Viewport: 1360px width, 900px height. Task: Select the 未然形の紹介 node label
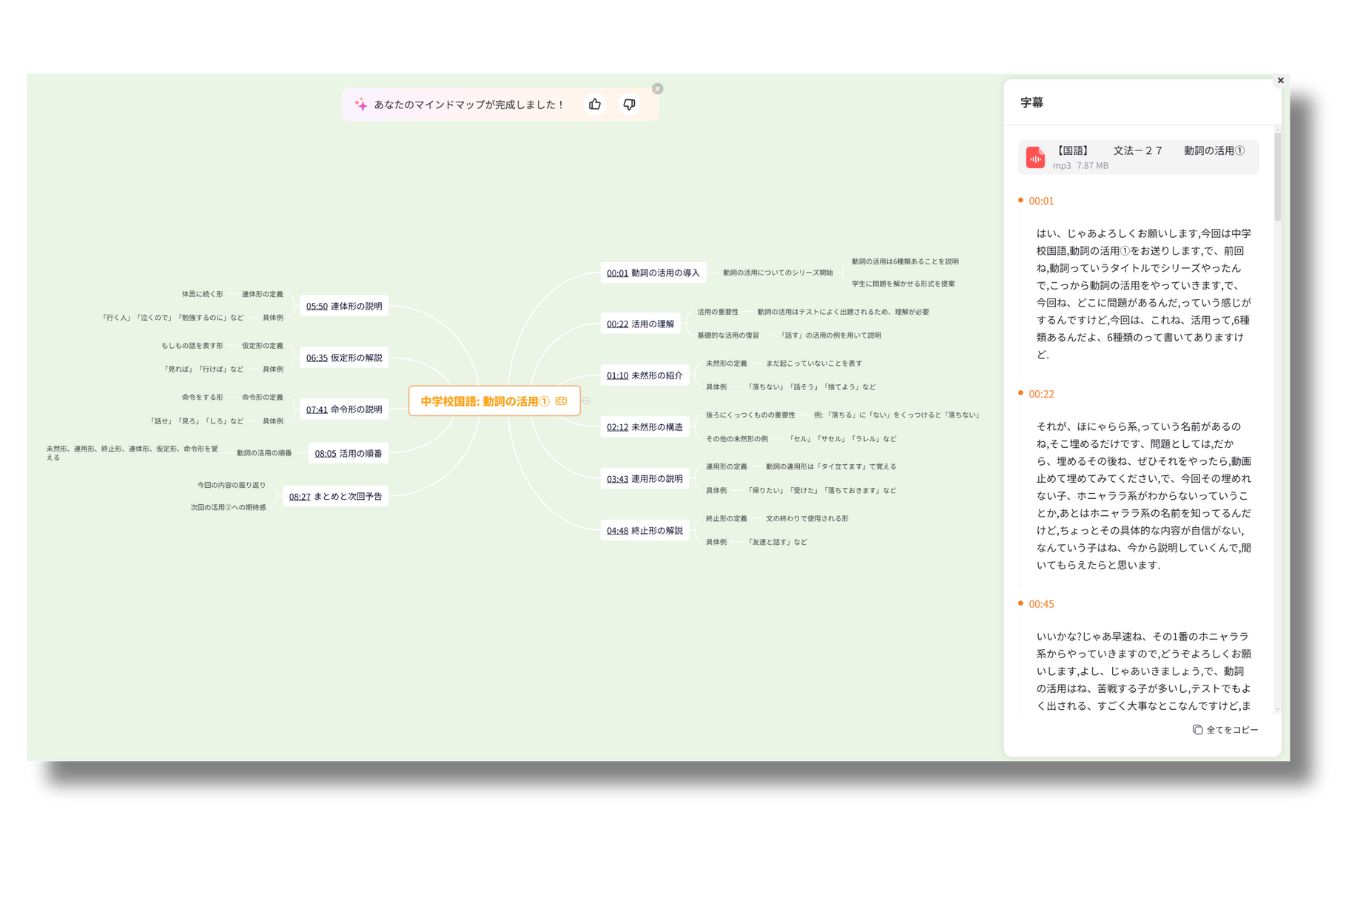pos(657,376)
